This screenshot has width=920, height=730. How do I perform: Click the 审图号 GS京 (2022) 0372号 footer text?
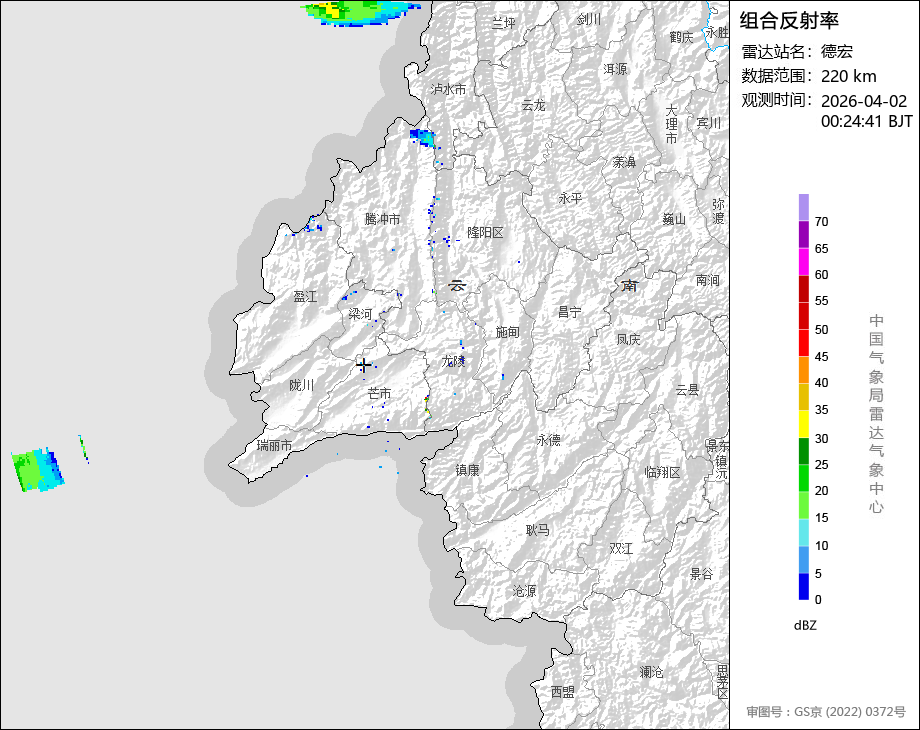(x=825, y=712)
